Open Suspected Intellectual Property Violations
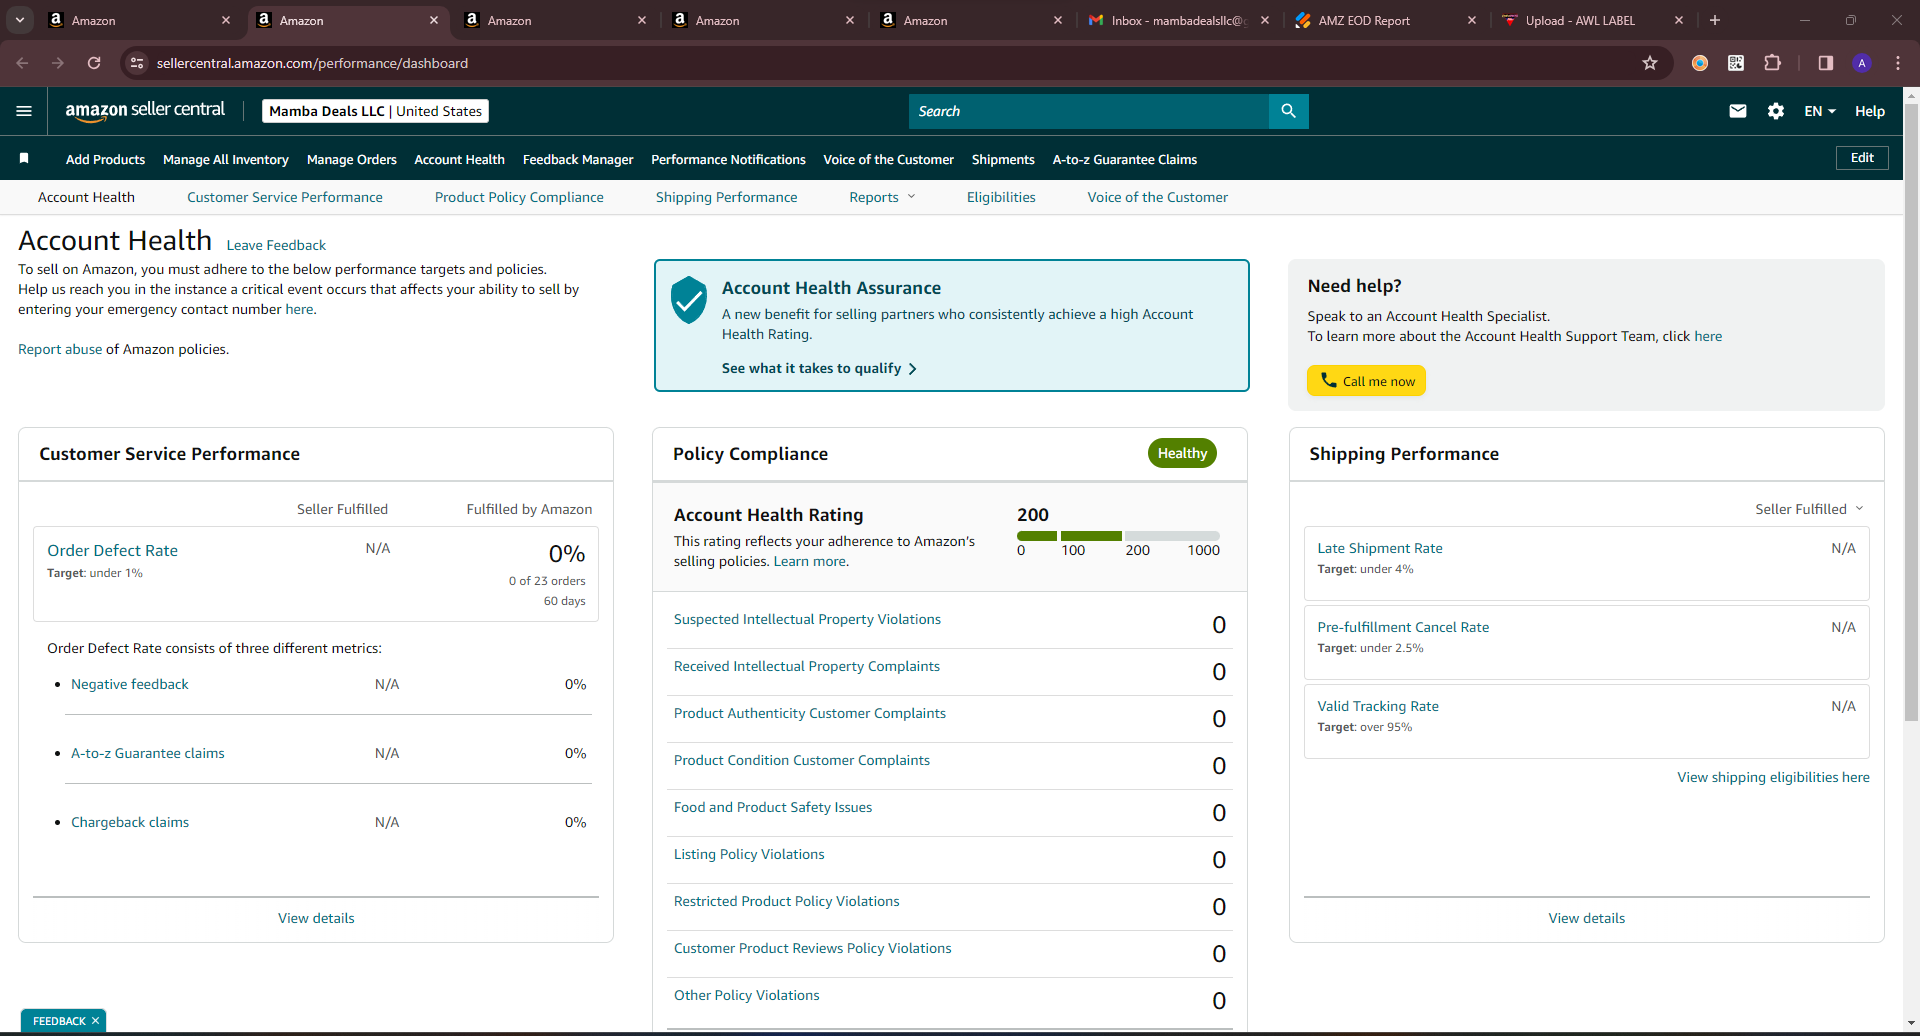 coord(807,619)
